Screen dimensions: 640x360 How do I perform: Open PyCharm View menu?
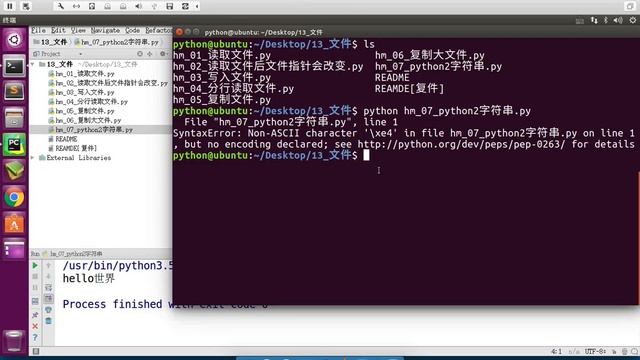[78, 31]
